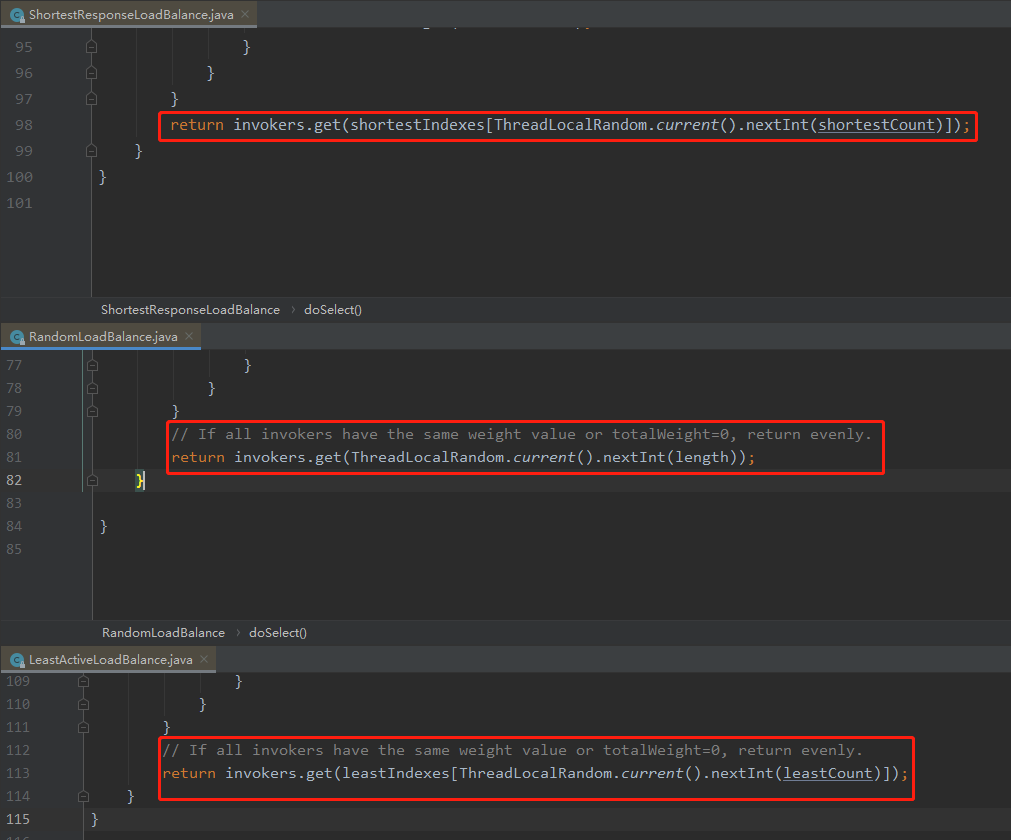Screen dimensions: 1011x840
Task: Collapse the code fold at line 97
Action: (92, 99)
